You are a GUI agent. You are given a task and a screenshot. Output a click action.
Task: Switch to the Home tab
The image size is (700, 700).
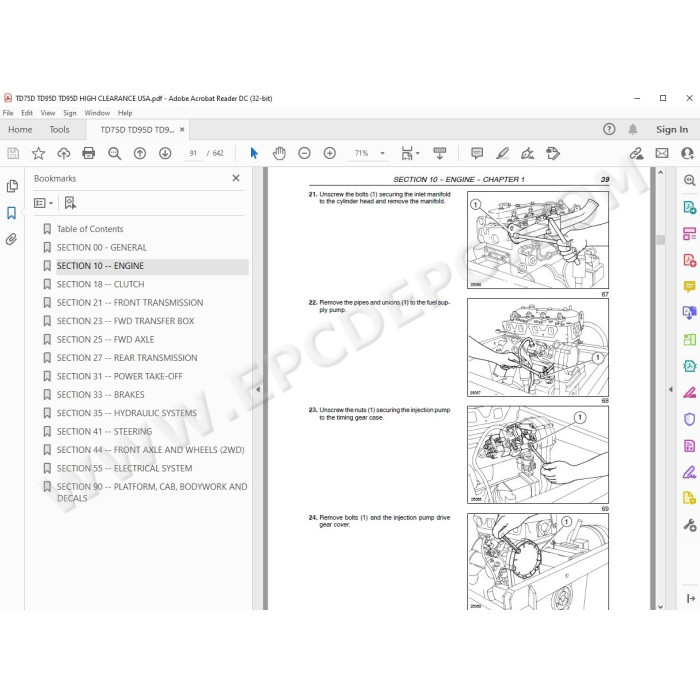[x=20, y=129]
